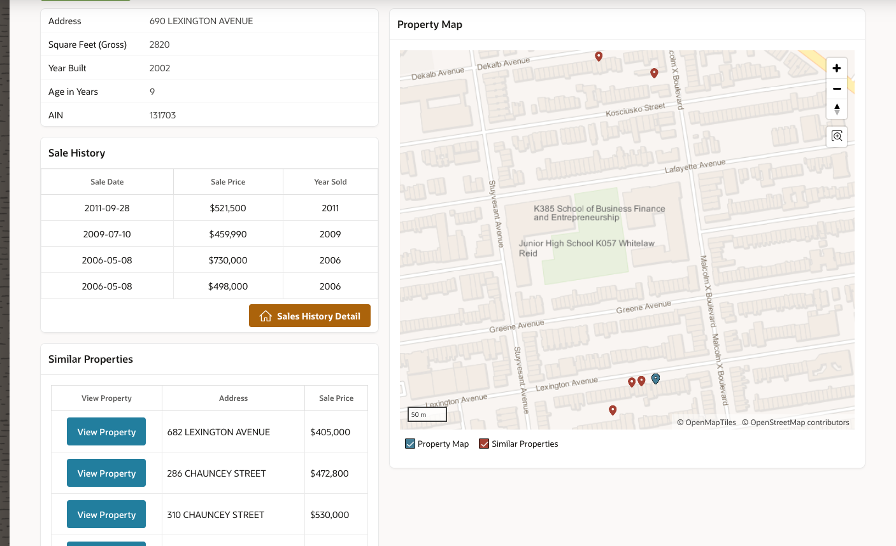
Task: Click the red marker near Kosciusko Street
Action: 654,73
